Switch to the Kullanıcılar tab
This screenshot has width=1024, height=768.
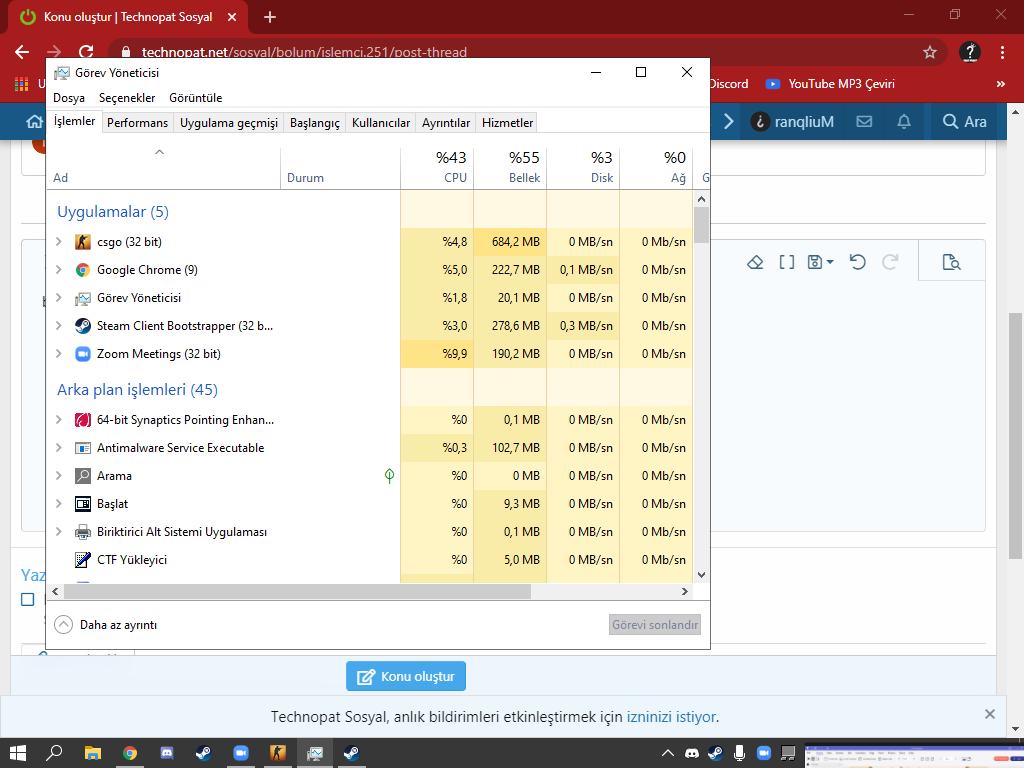(x=381, y=123)
